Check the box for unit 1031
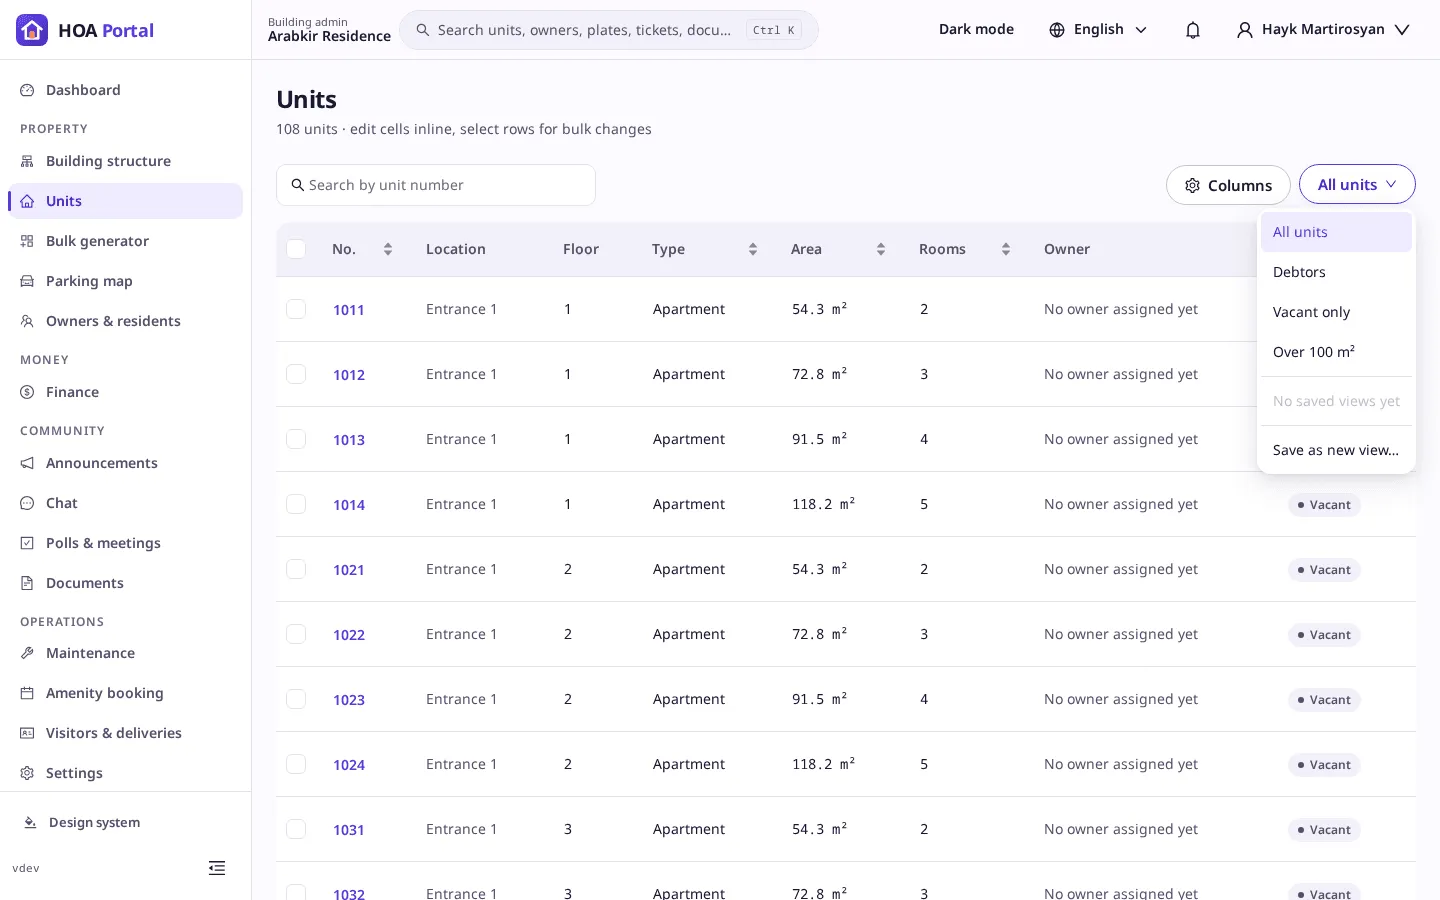This screenshot has height=900, width=1440. click(x=296, y=829)
